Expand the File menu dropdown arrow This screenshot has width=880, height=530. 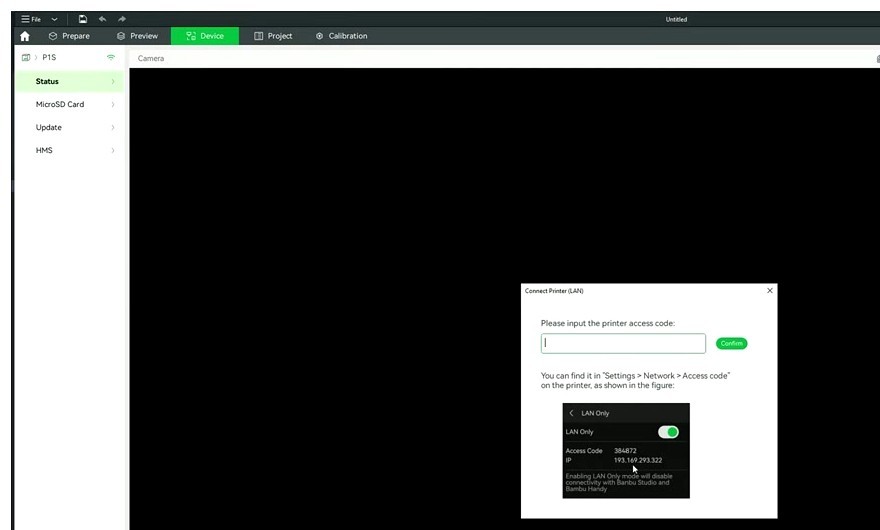(x=54, y=19)
